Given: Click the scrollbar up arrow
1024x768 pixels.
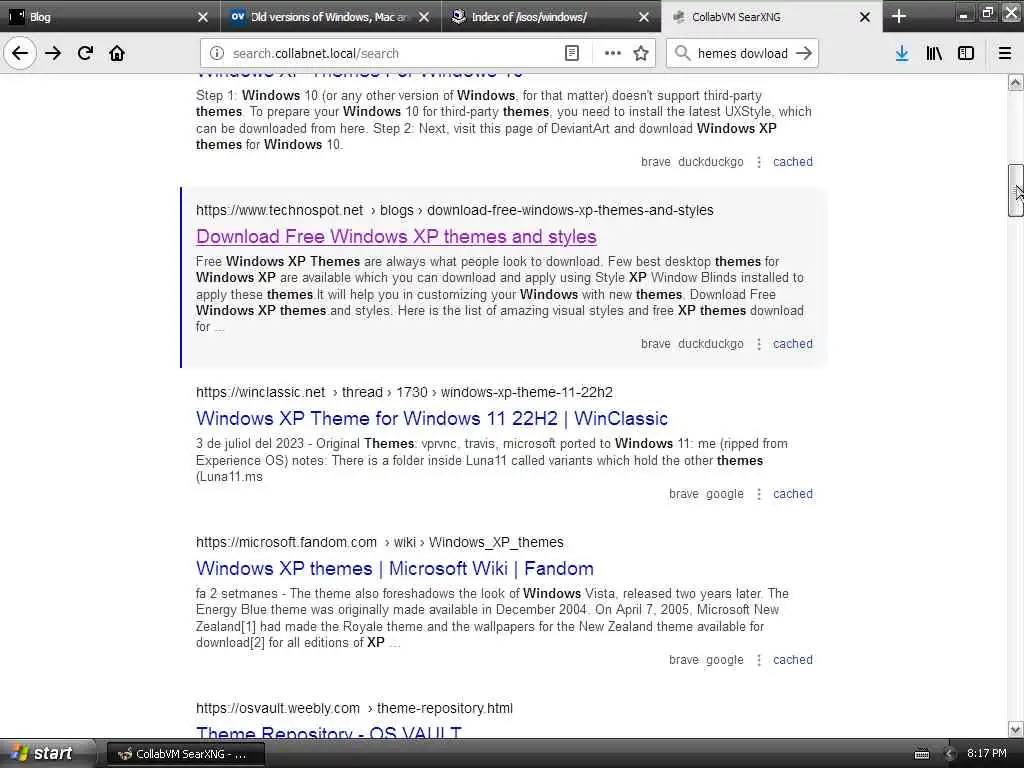Looking at the screenshot, I should (x=1016, y=82).
